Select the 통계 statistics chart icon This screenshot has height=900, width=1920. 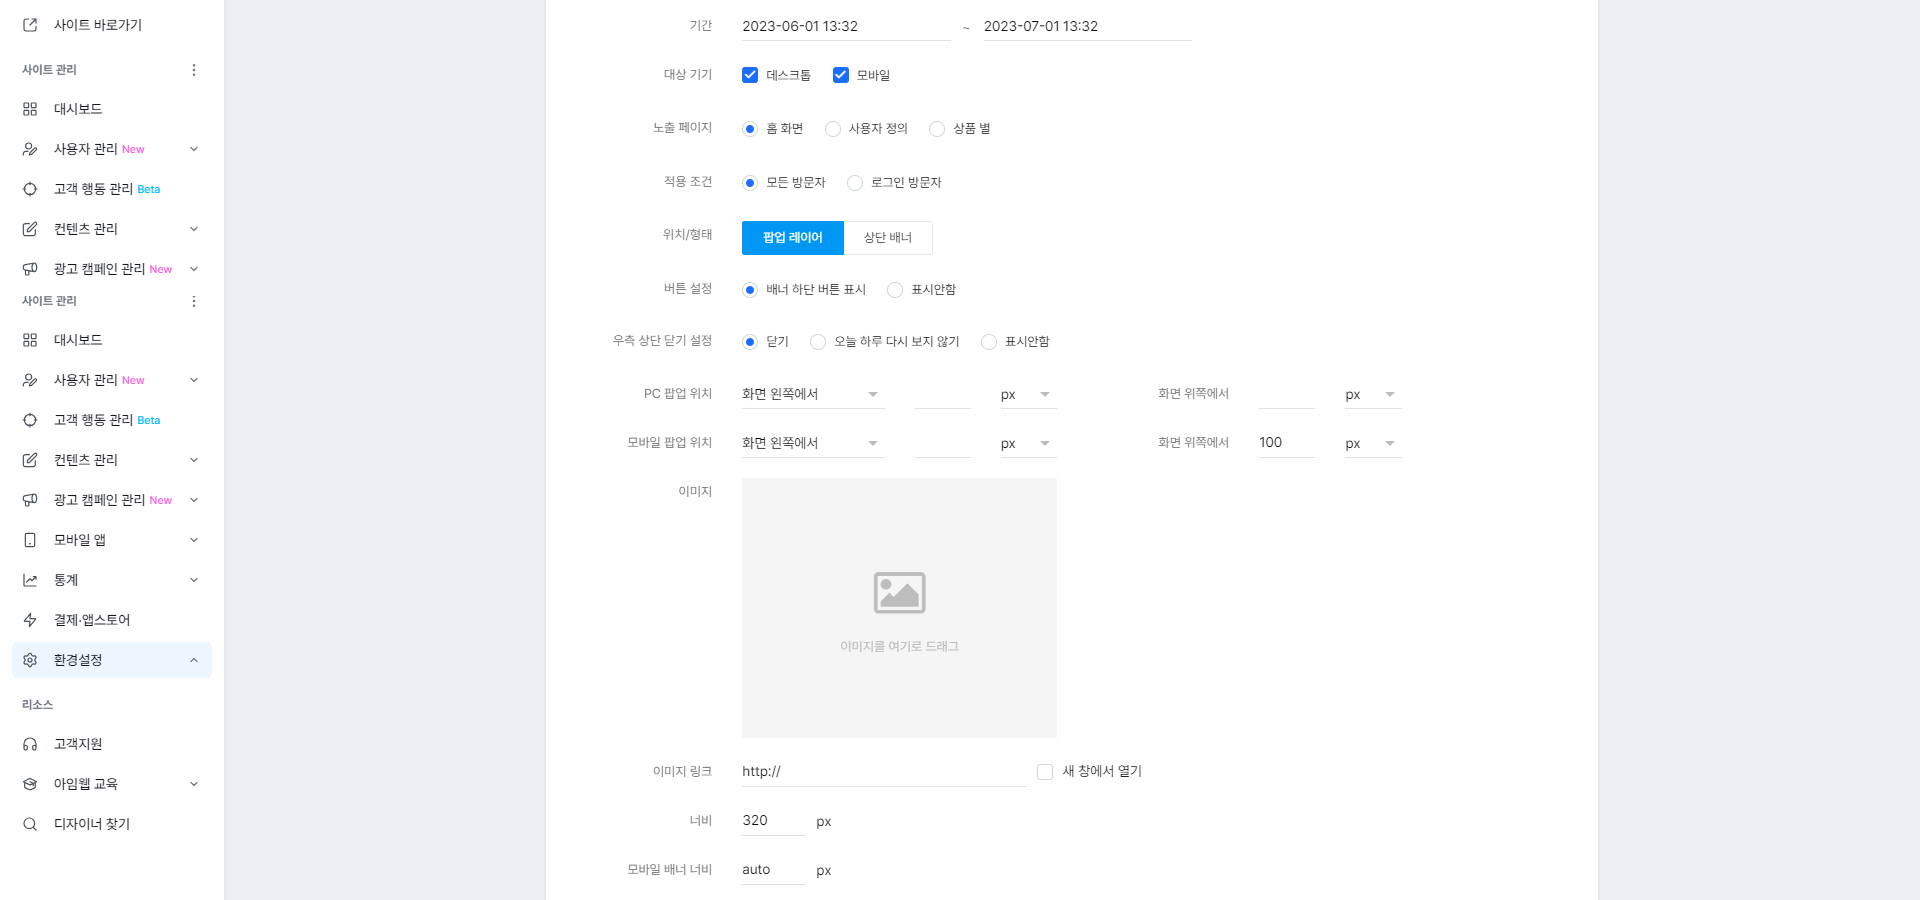pyautogui.click(x=30, y=579)
